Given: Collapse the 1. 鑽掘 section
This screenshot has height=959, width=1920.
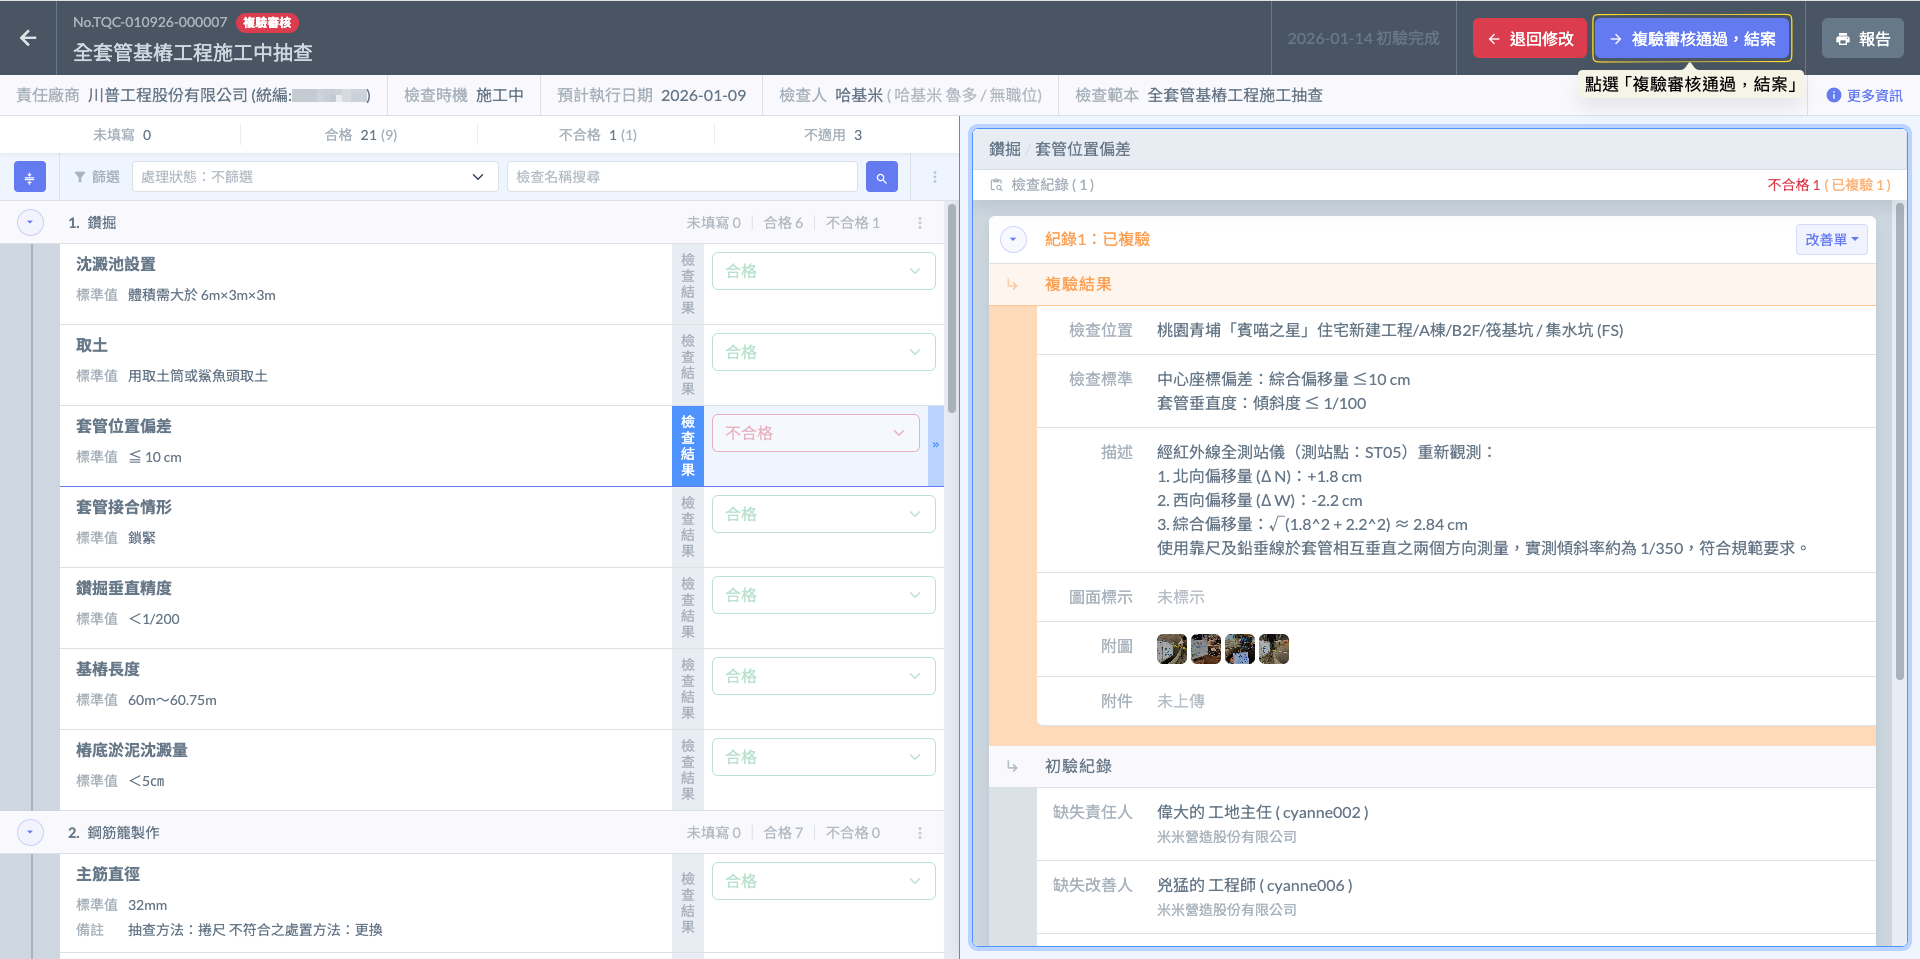Looking at the screenshot, I should click(x=30, y=223).
